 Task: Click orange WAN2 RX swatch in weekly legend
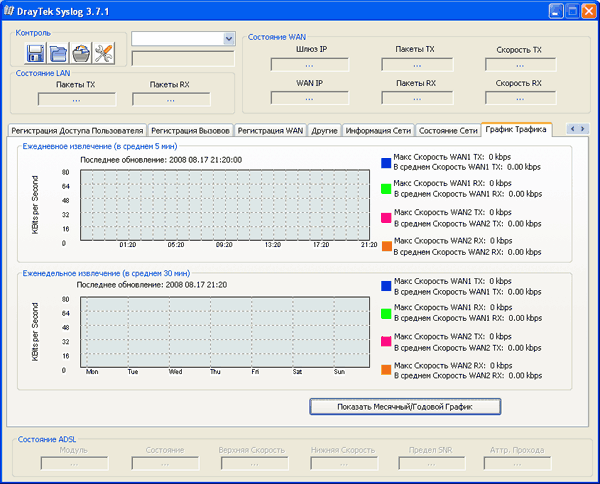point(386,370)
